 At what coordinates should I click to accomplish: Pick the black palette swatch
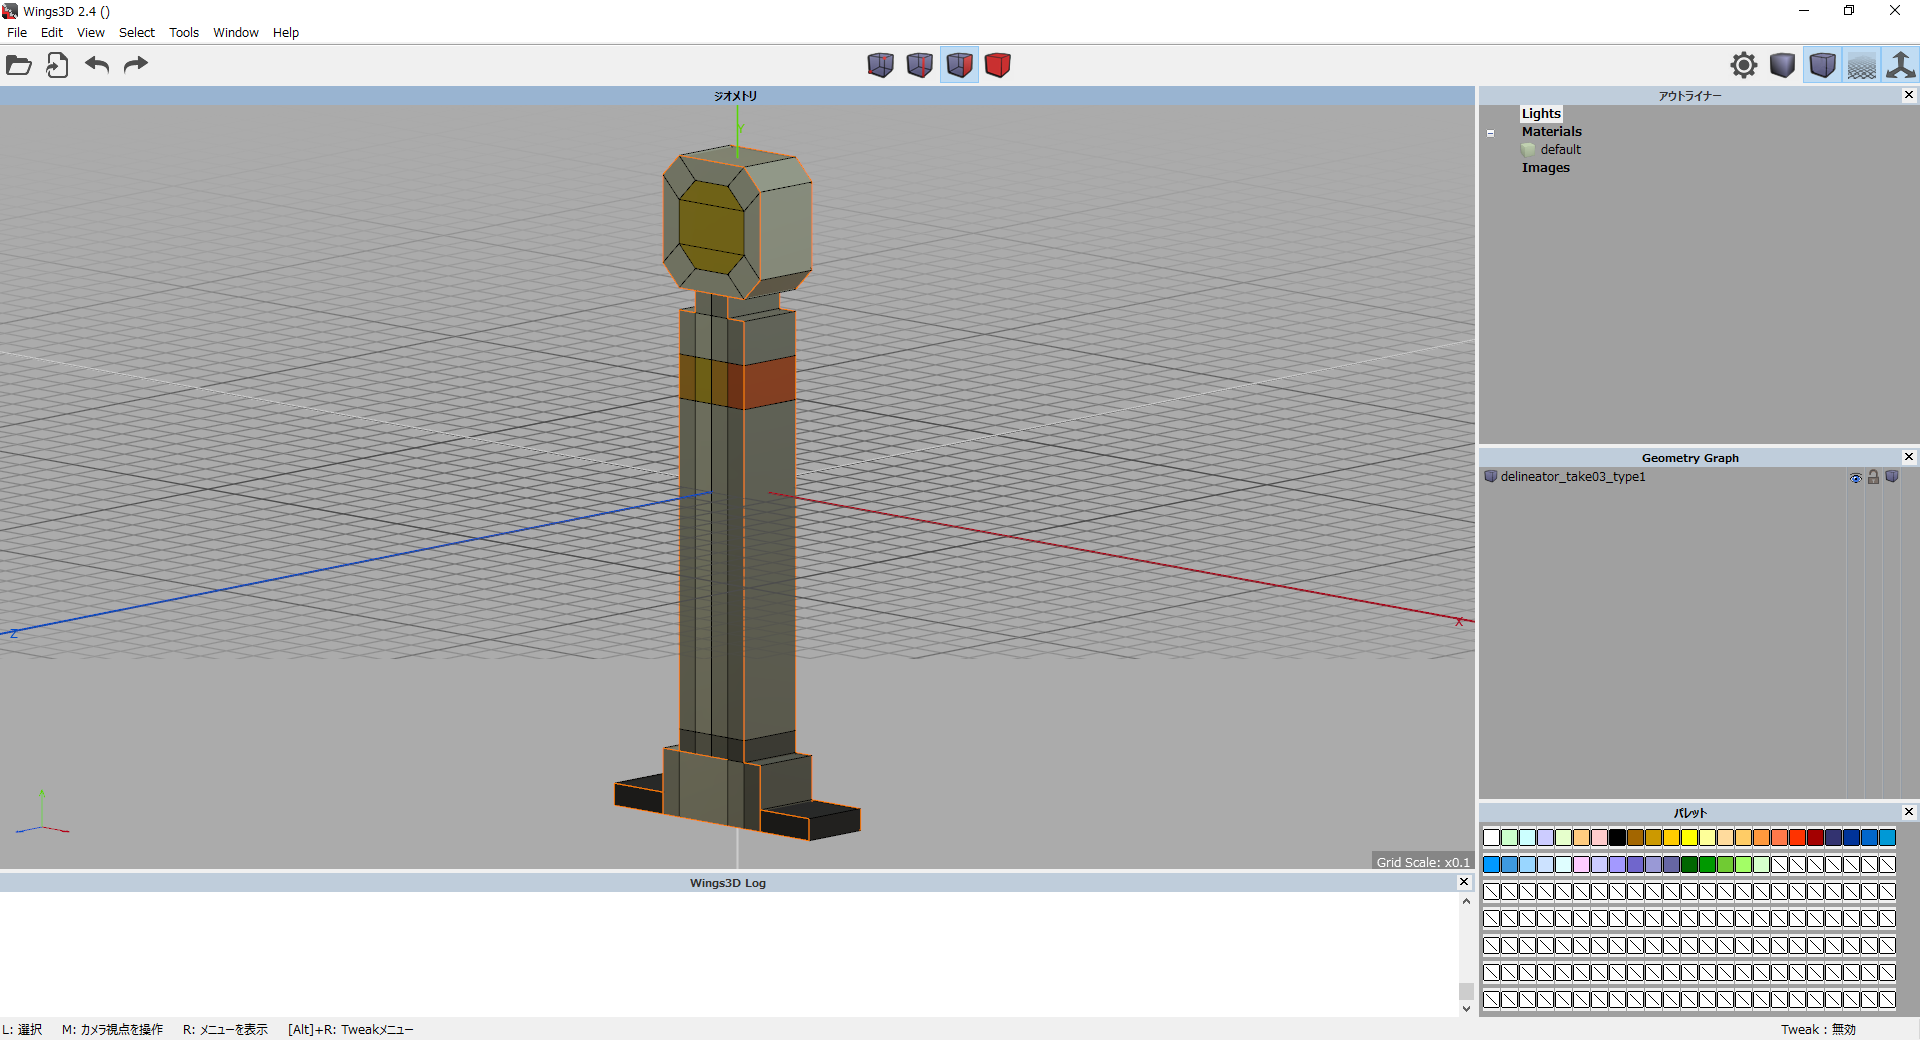click(1617, 838)
